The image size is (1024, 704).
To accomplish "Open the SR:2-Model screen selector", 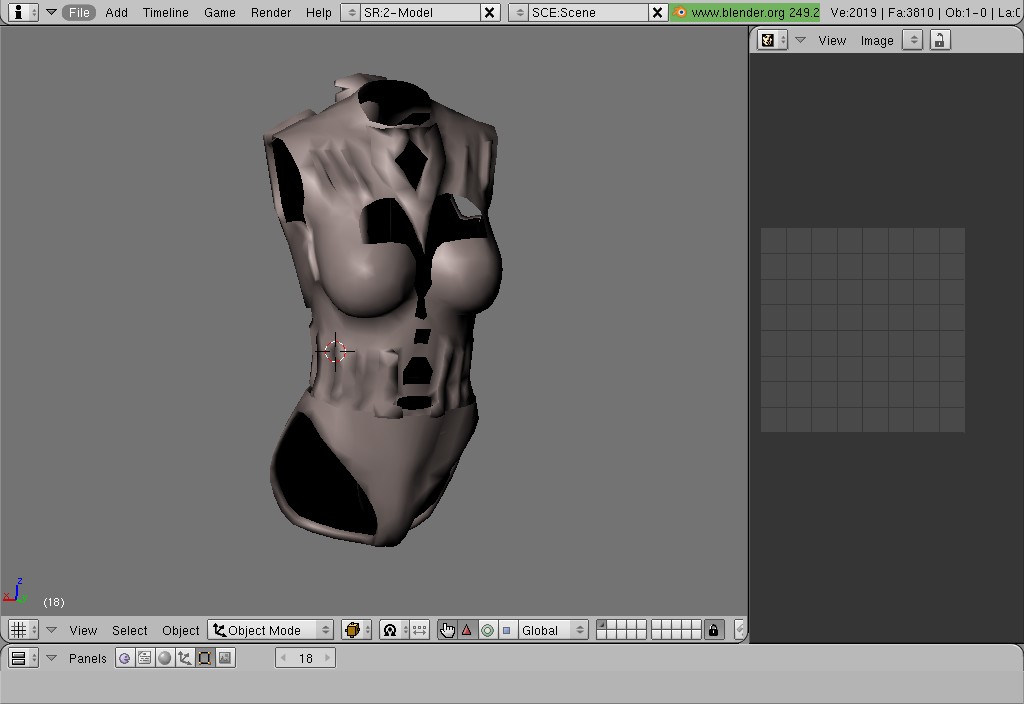I will (x=350, y=13).
